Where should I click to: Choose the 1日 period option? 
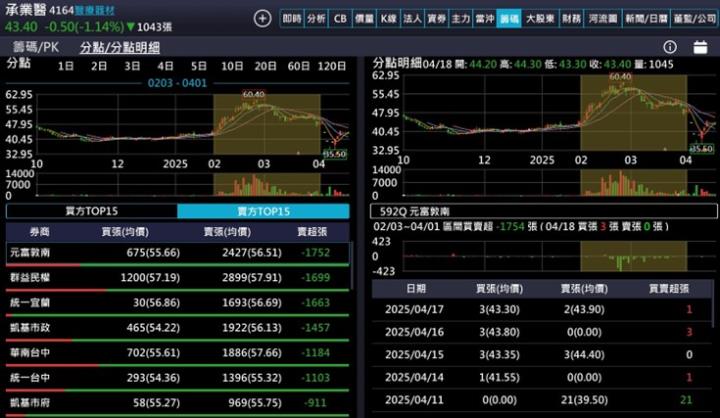(x=66, y=66)
